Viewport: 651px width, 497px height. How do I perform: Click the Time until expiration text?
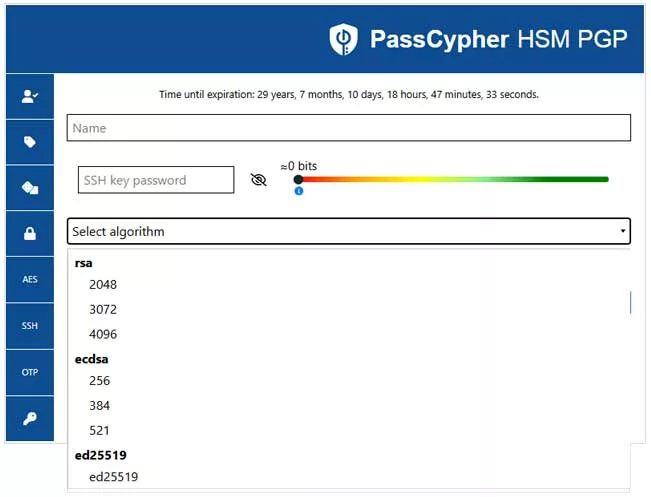(x=349, y=95)
